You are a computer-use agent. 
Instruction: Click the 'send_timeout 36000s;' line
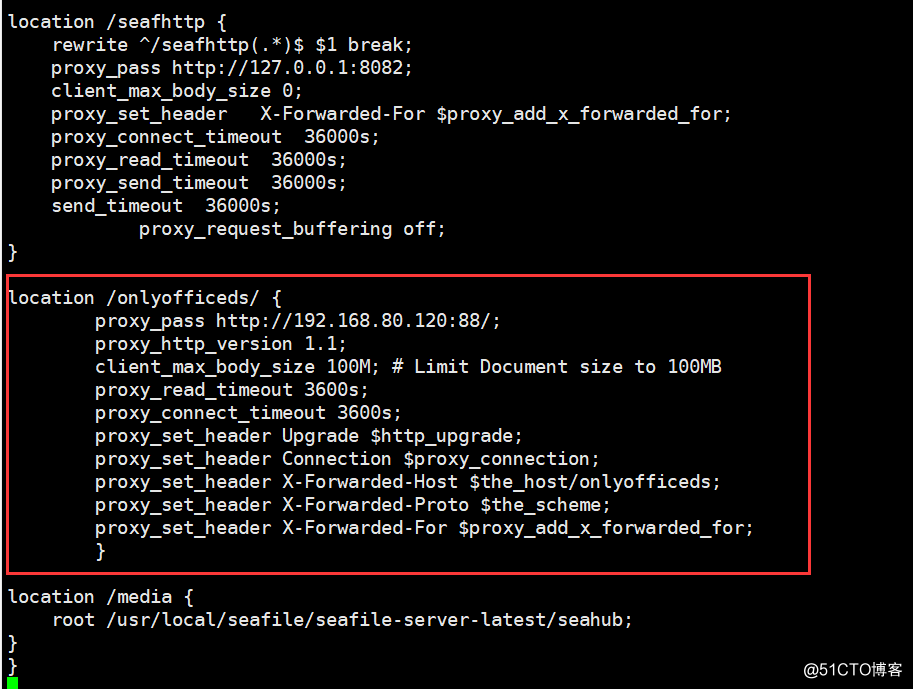[166, 206]
